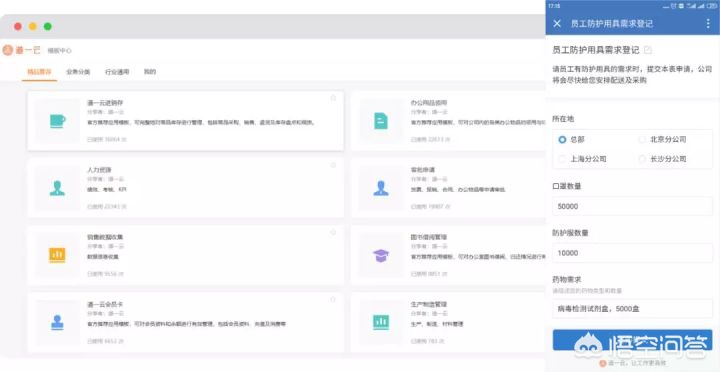Open the 人力资源 person icon template
The width and height of the screenshot is (720, 372).
[57, 188]
